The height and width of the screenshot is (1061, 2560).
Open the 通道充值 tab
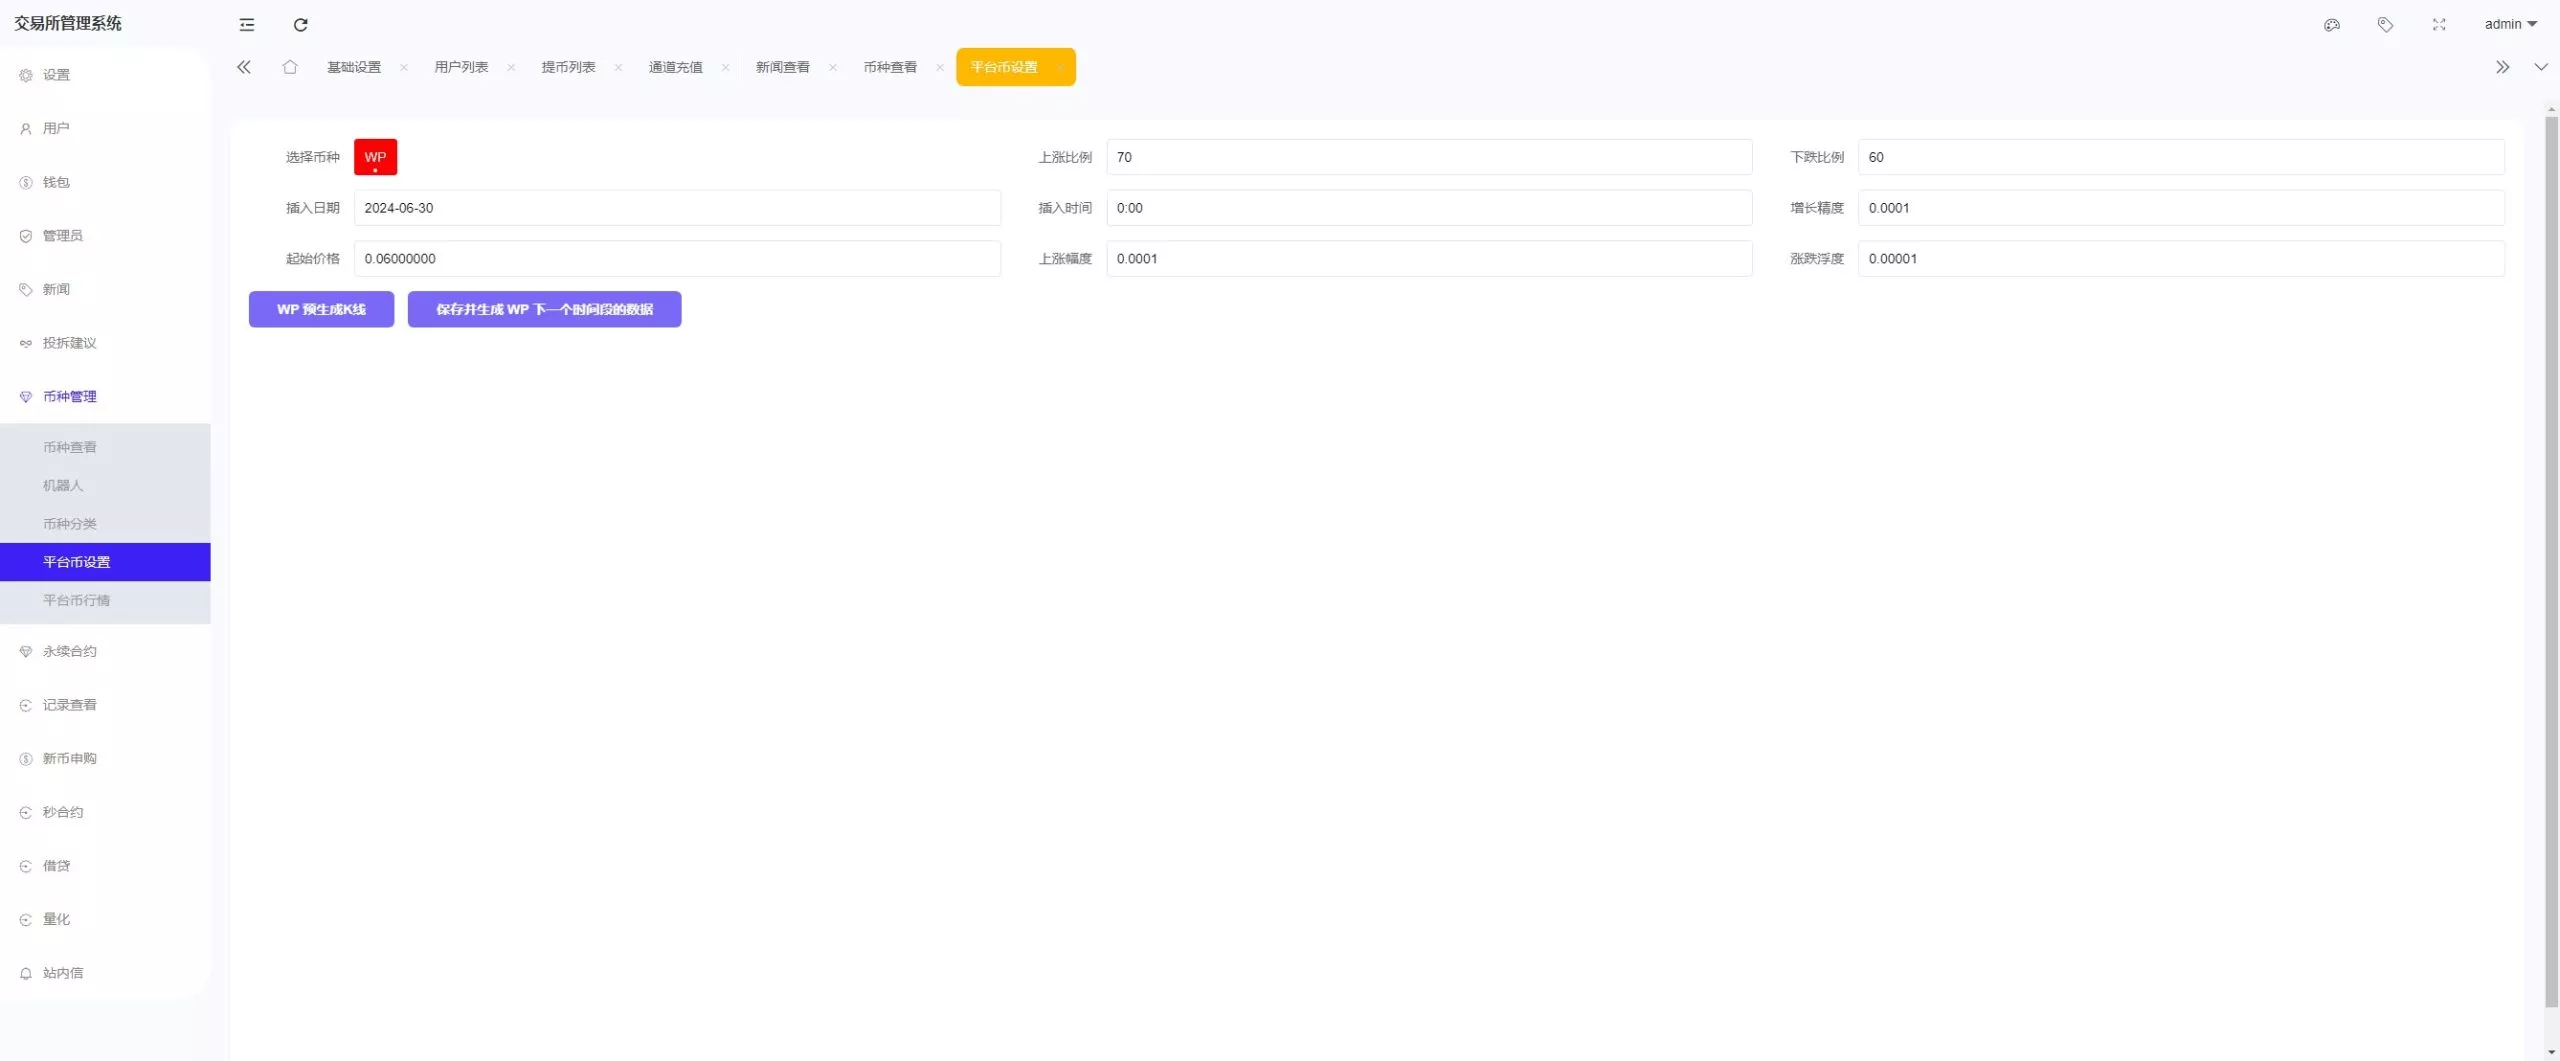(x=675, y=67)
